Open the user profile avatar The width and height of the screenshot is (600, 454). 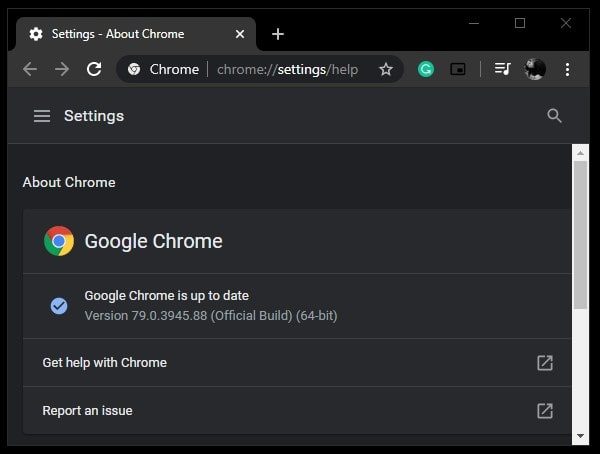point(535,69)
